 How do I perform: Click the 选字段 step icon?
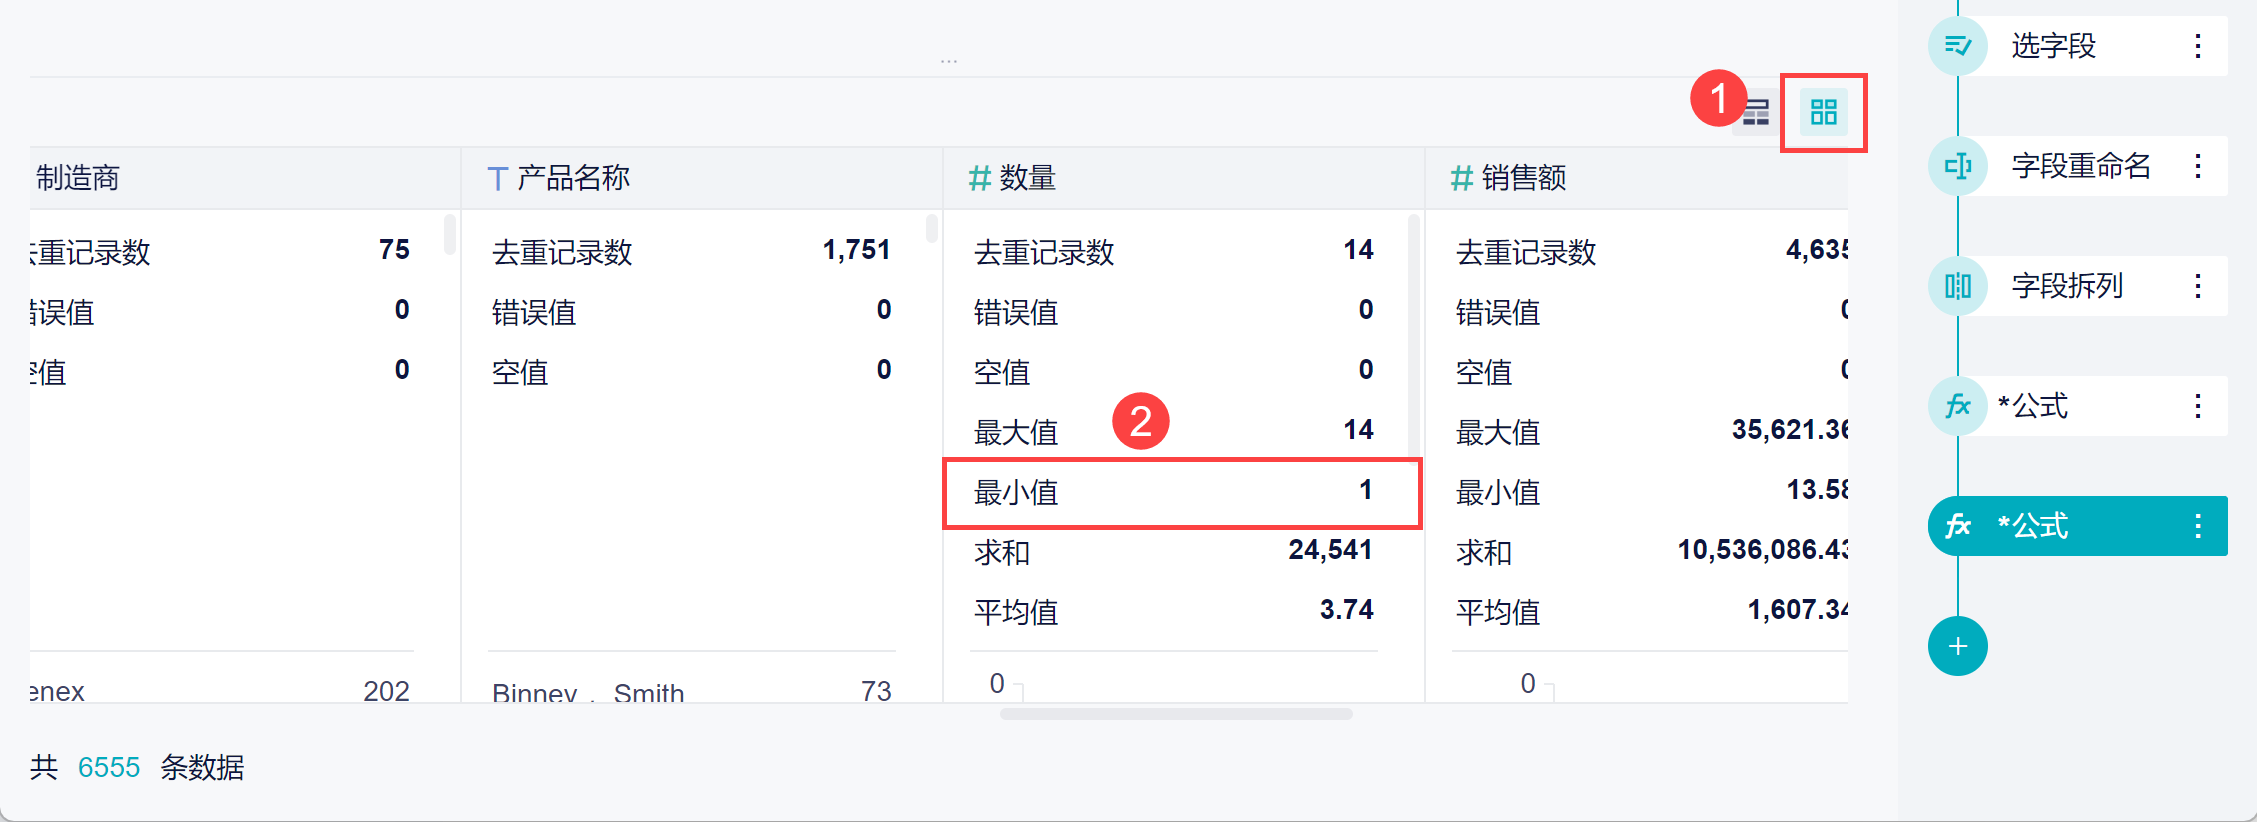1957,46
